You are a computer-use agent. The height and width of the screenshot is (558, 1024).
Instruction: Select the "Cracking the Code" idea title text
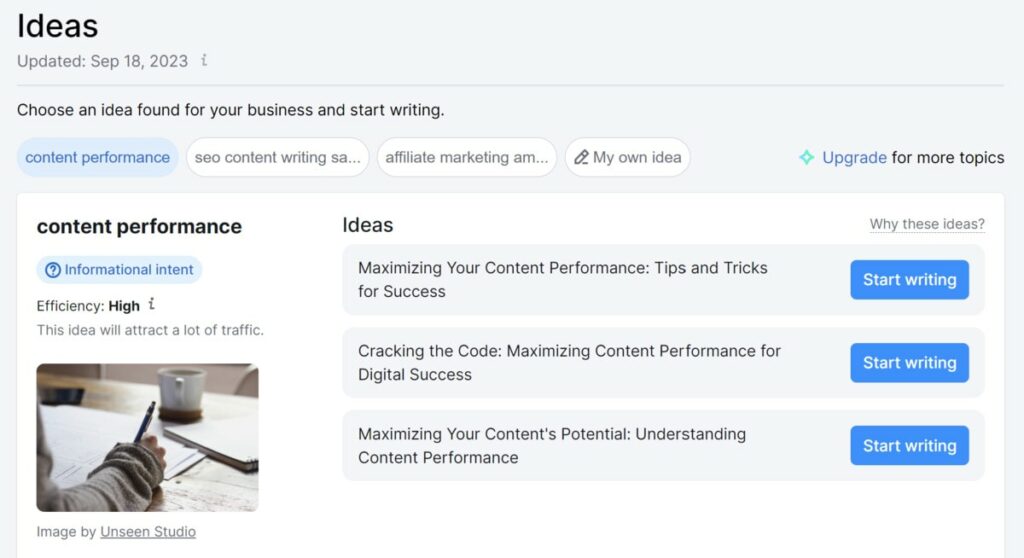(569, 363)
